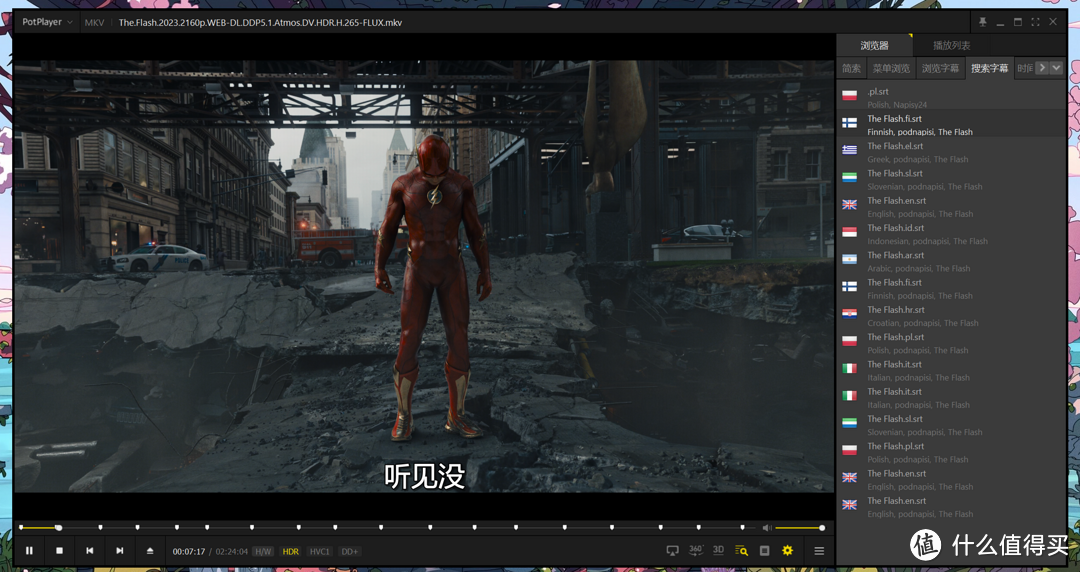Click the 00:07:17 elapsed time display
This screenshot has width=1080, height=572.
(x=189, y=551)
